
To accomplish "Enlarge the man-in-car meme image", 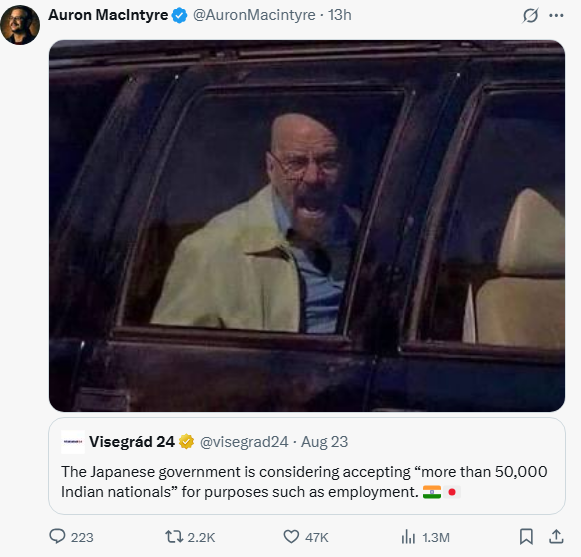I will [x=307, y=226].
